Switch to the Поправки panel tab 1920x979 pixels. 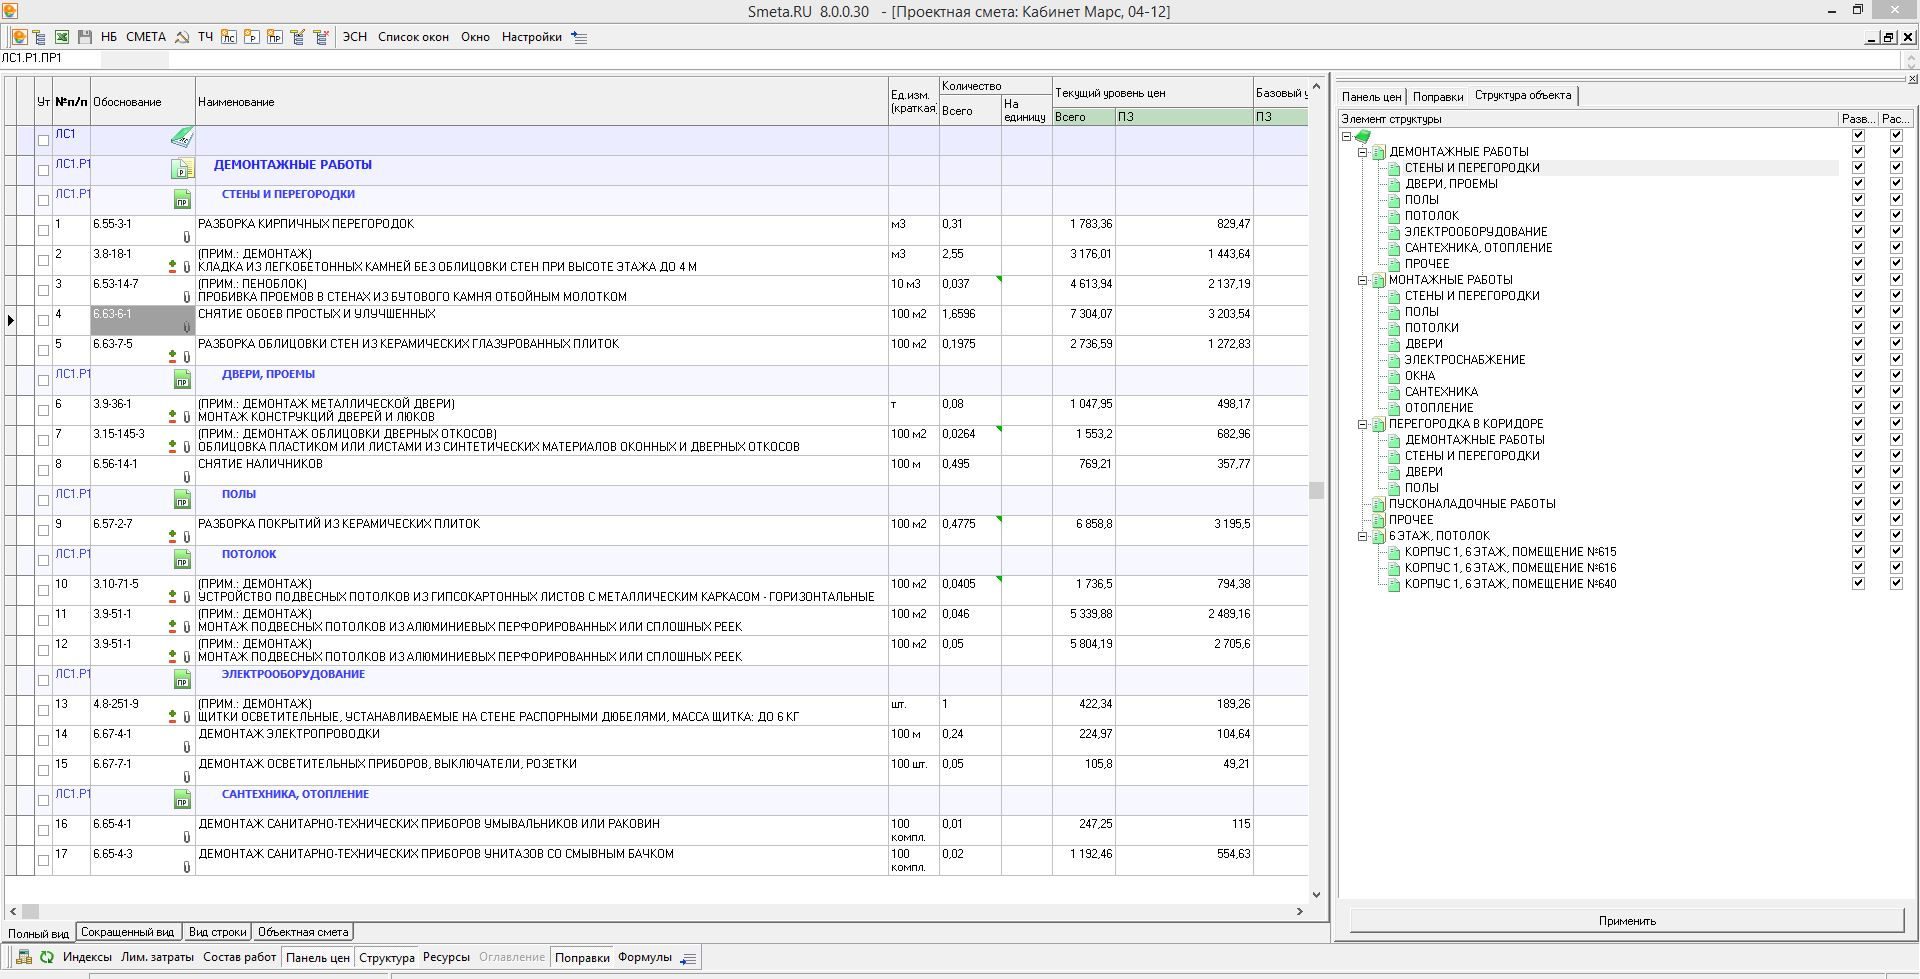(x=1438, y=97)
